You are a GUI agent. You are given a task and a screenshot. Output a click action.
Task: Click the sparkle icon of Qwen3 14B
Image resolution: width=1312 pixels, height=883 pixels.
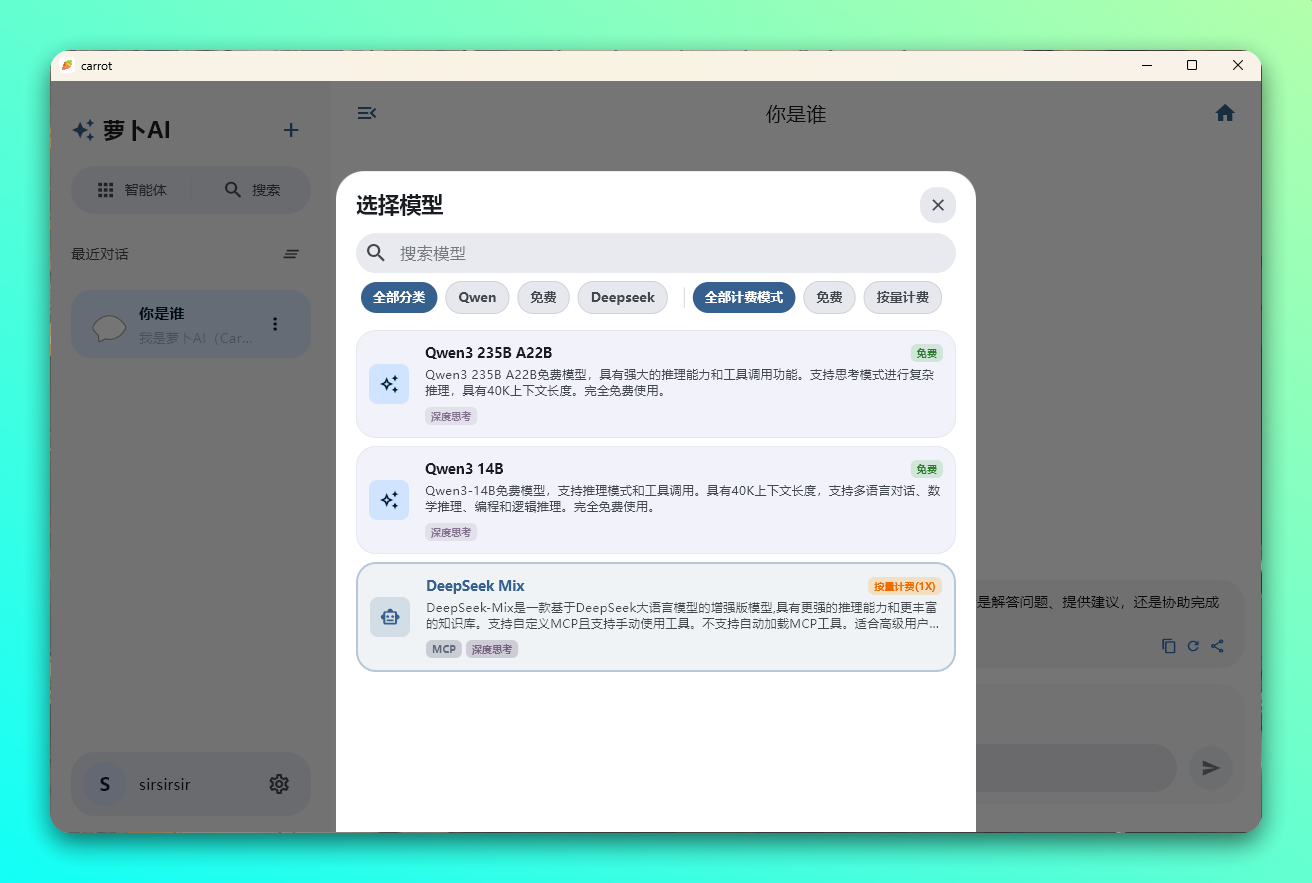point(389,500)
